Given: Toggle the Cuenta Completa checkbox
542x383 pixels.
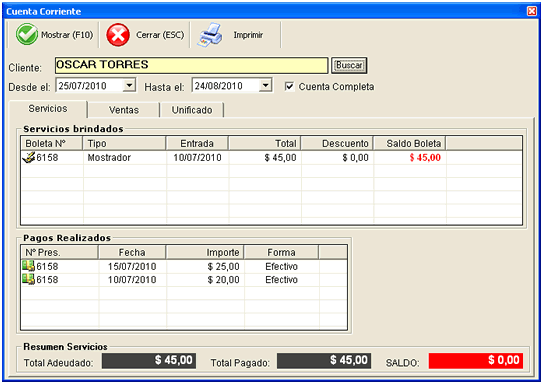Looking at the screenshot, I should point(289,86).
